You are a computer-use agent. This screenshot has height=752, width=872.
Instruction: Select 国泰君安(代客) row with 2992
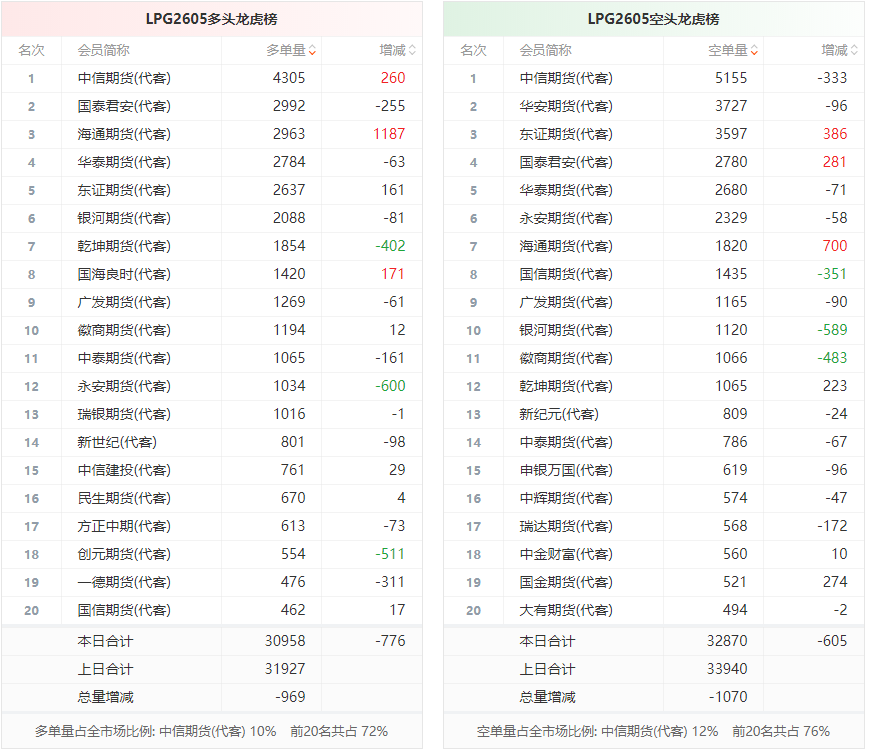coord(212,106)
